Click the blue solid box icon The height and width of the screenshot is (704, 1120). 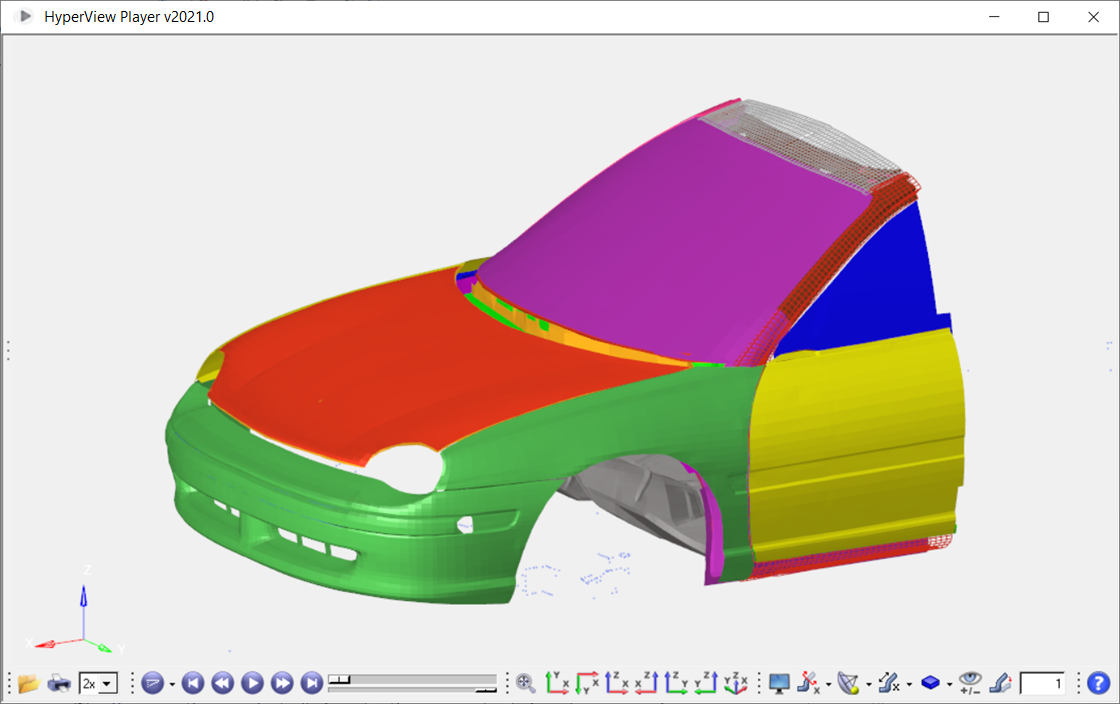[931, 683]
